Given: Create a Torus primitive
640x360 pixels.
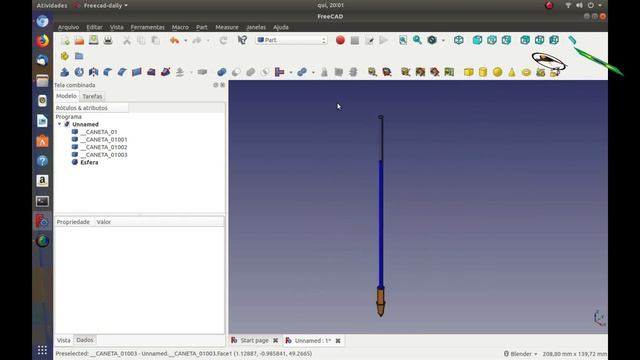Looking at the screenshot, I should click(526, 72).
